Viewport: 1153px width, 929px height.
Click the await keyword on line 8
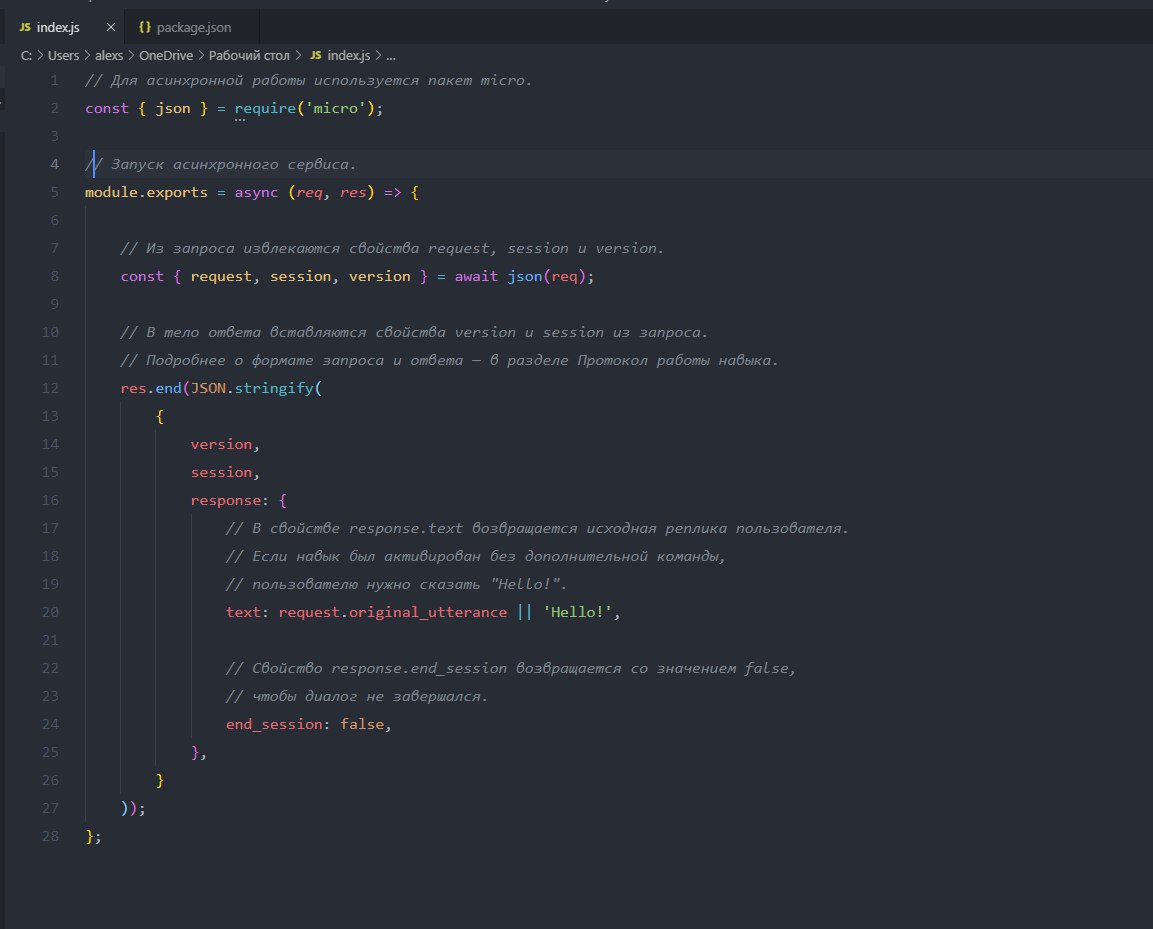click(x=476, y=276)
